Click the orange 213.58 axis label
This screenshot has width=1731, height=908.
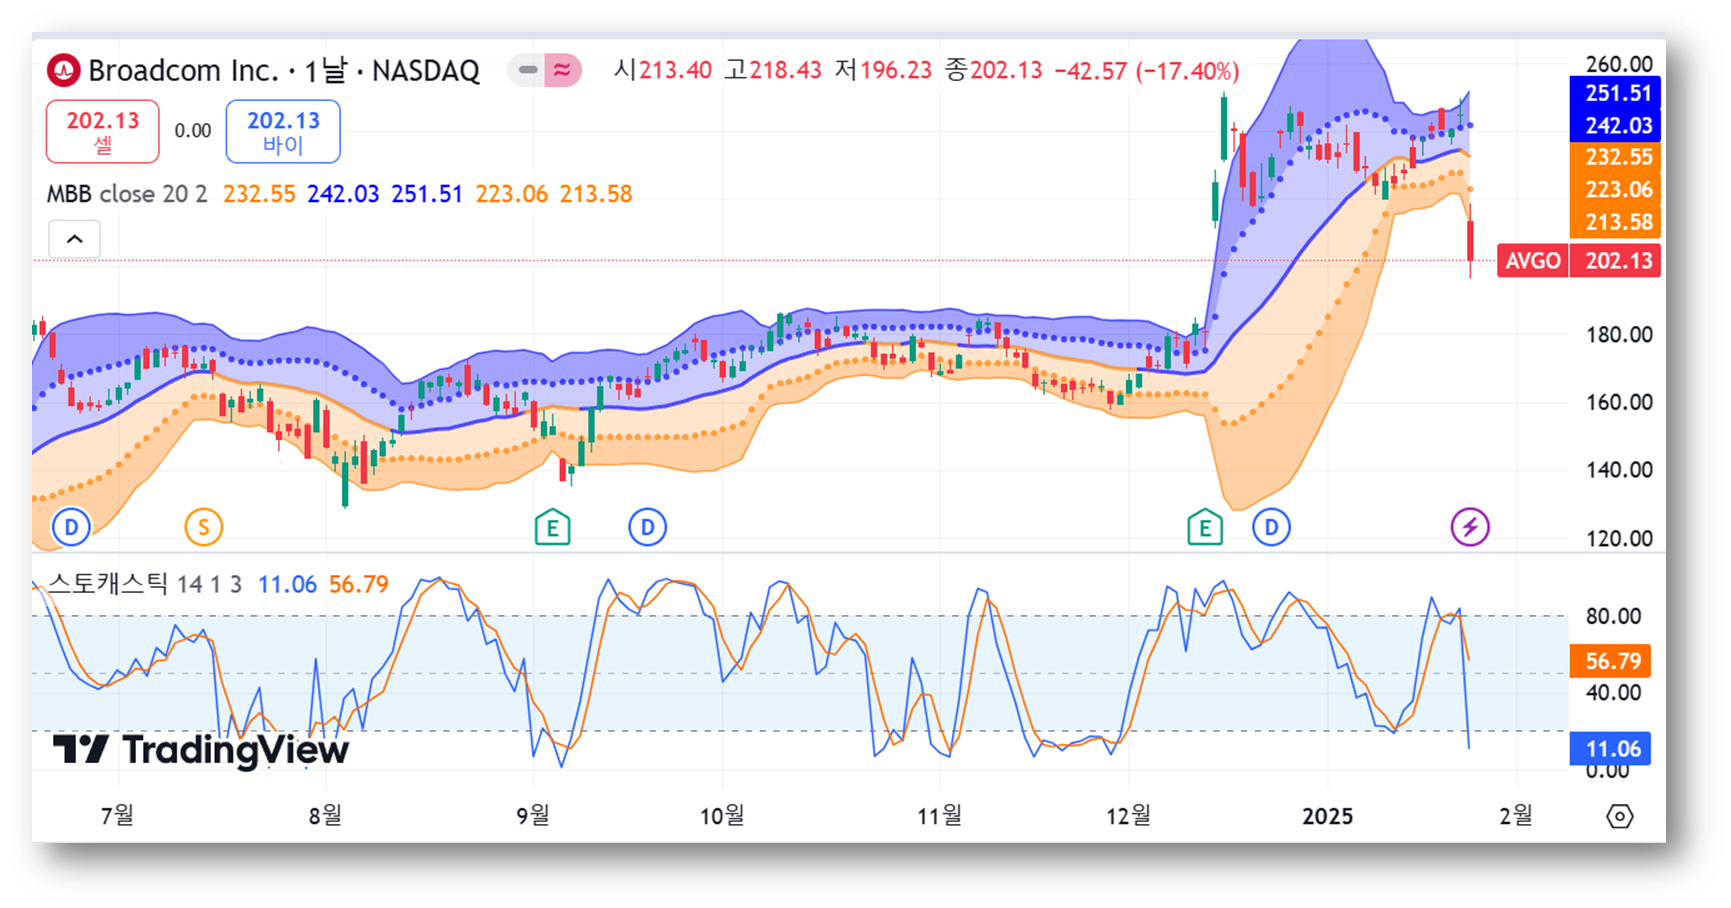1616,222
